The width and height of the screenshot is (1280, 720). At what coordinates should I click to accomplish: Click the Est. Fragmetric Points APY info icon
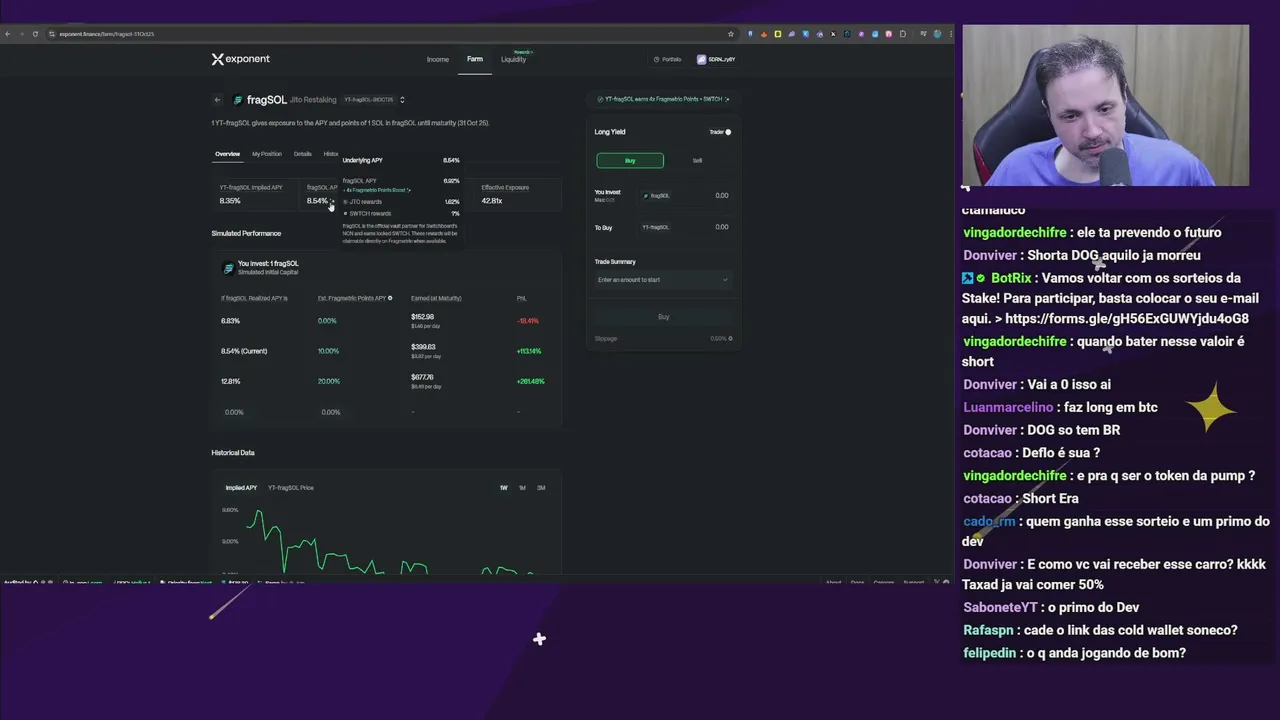pyautogui.click(x=390, y=298)
